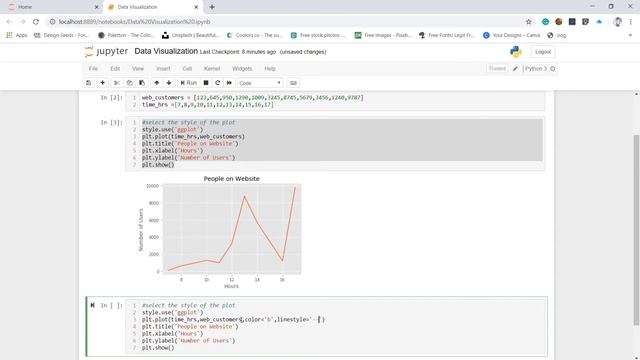Click the blue cloud extension icon
The height and width of the screenshot is (360, 640).
point(599,22)
